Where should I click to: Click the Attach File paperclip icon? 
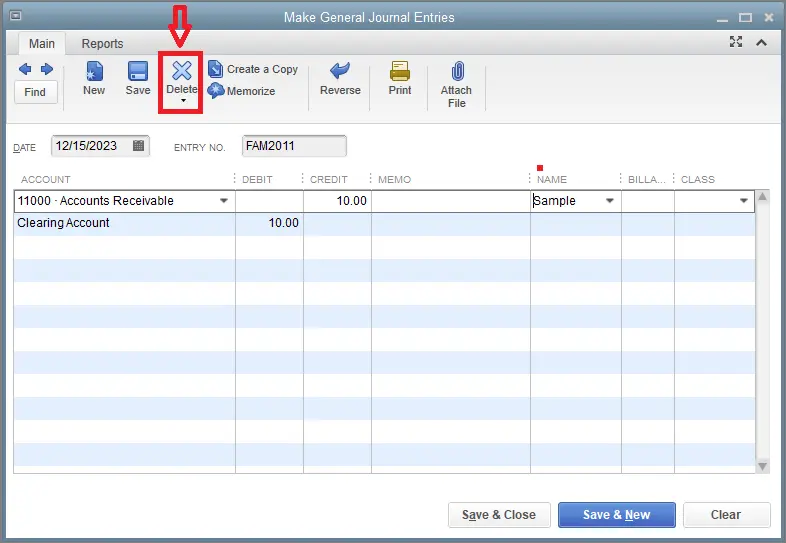point(457,71)
